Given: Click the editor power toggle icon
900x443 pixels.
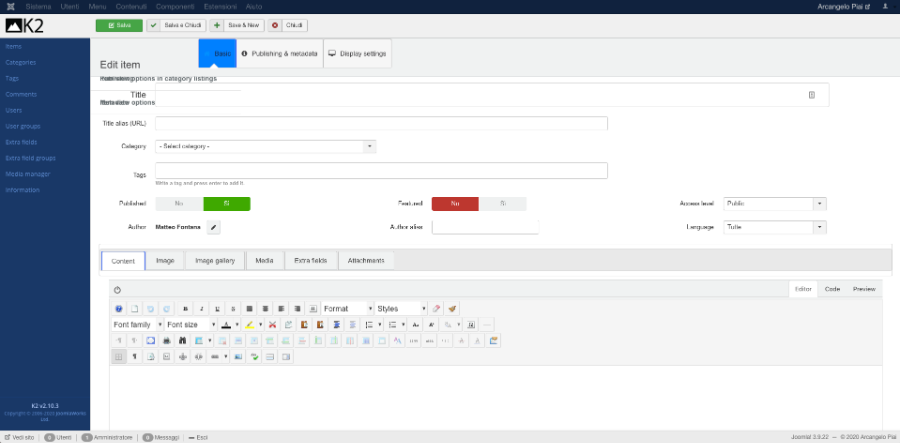Looking at the screenshot, I should (118, 290).
